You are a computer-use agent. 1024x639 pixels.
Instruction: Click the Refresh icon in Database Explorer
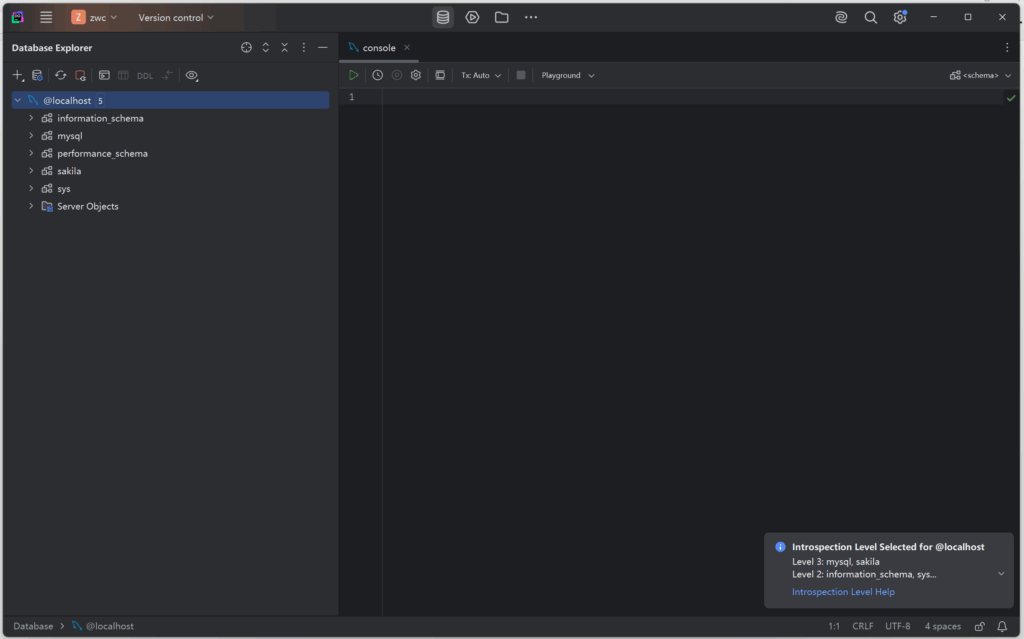pos(60,75)
